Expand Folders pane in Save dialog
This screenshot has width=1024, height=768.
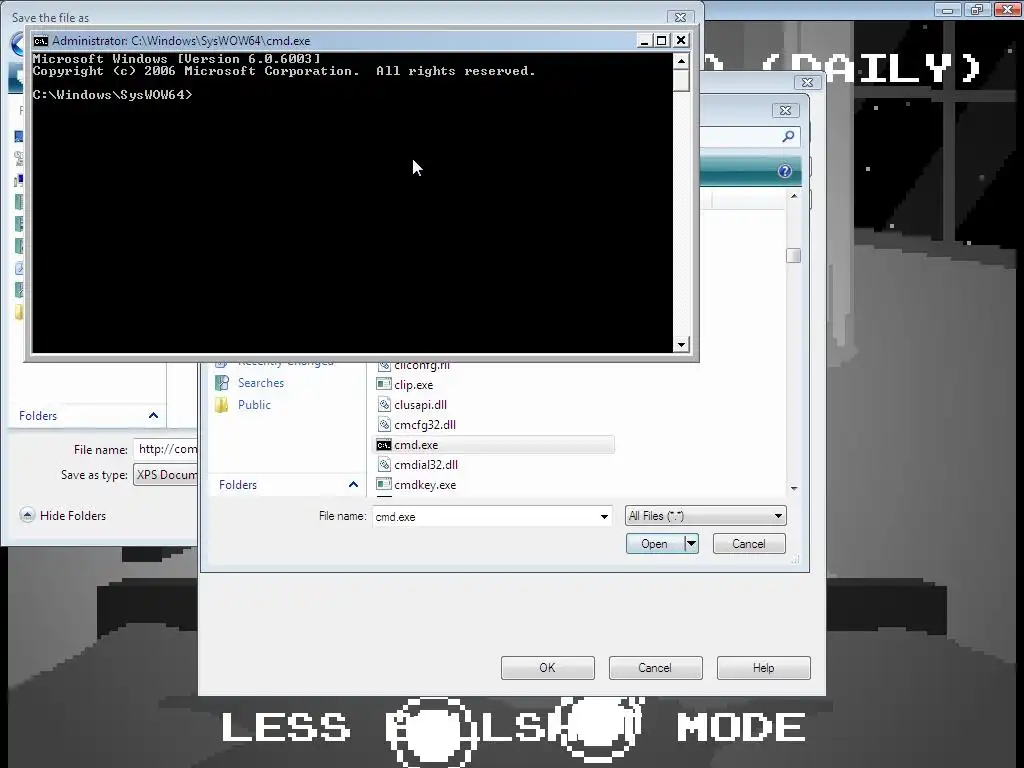[x=153, y=415]
